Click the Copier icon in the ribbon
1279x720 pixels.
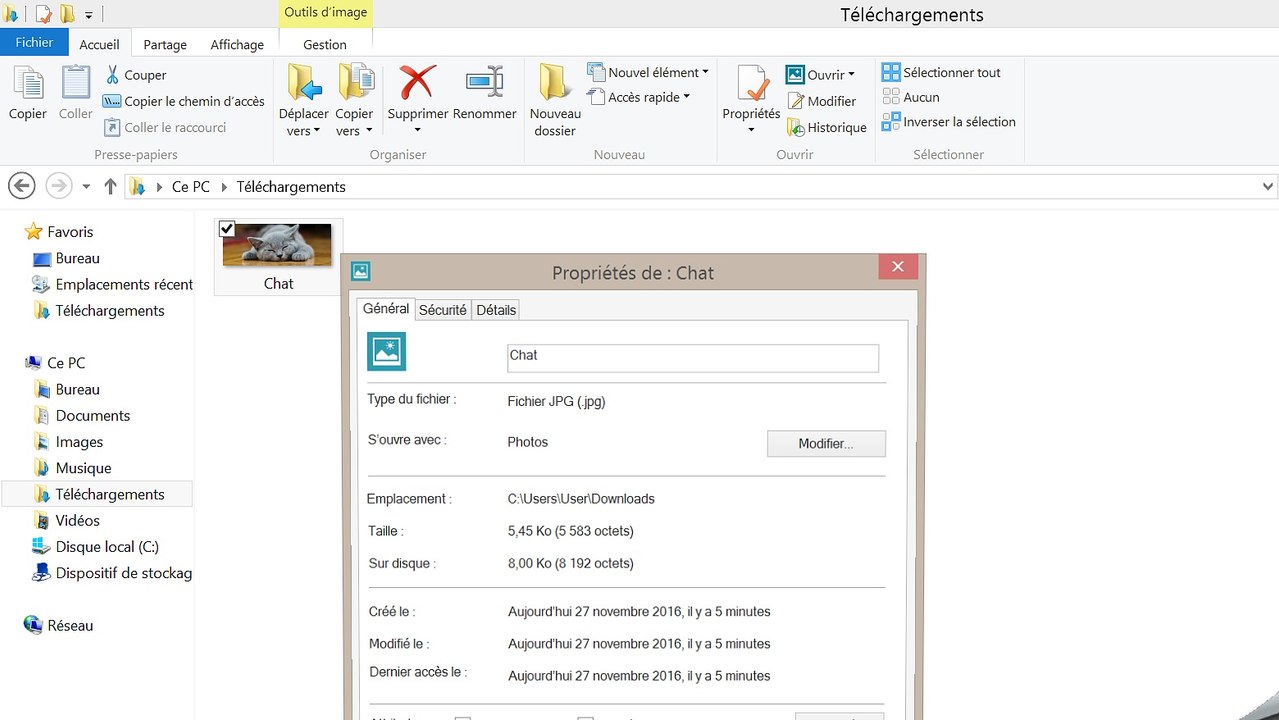[x=27, y=83]
